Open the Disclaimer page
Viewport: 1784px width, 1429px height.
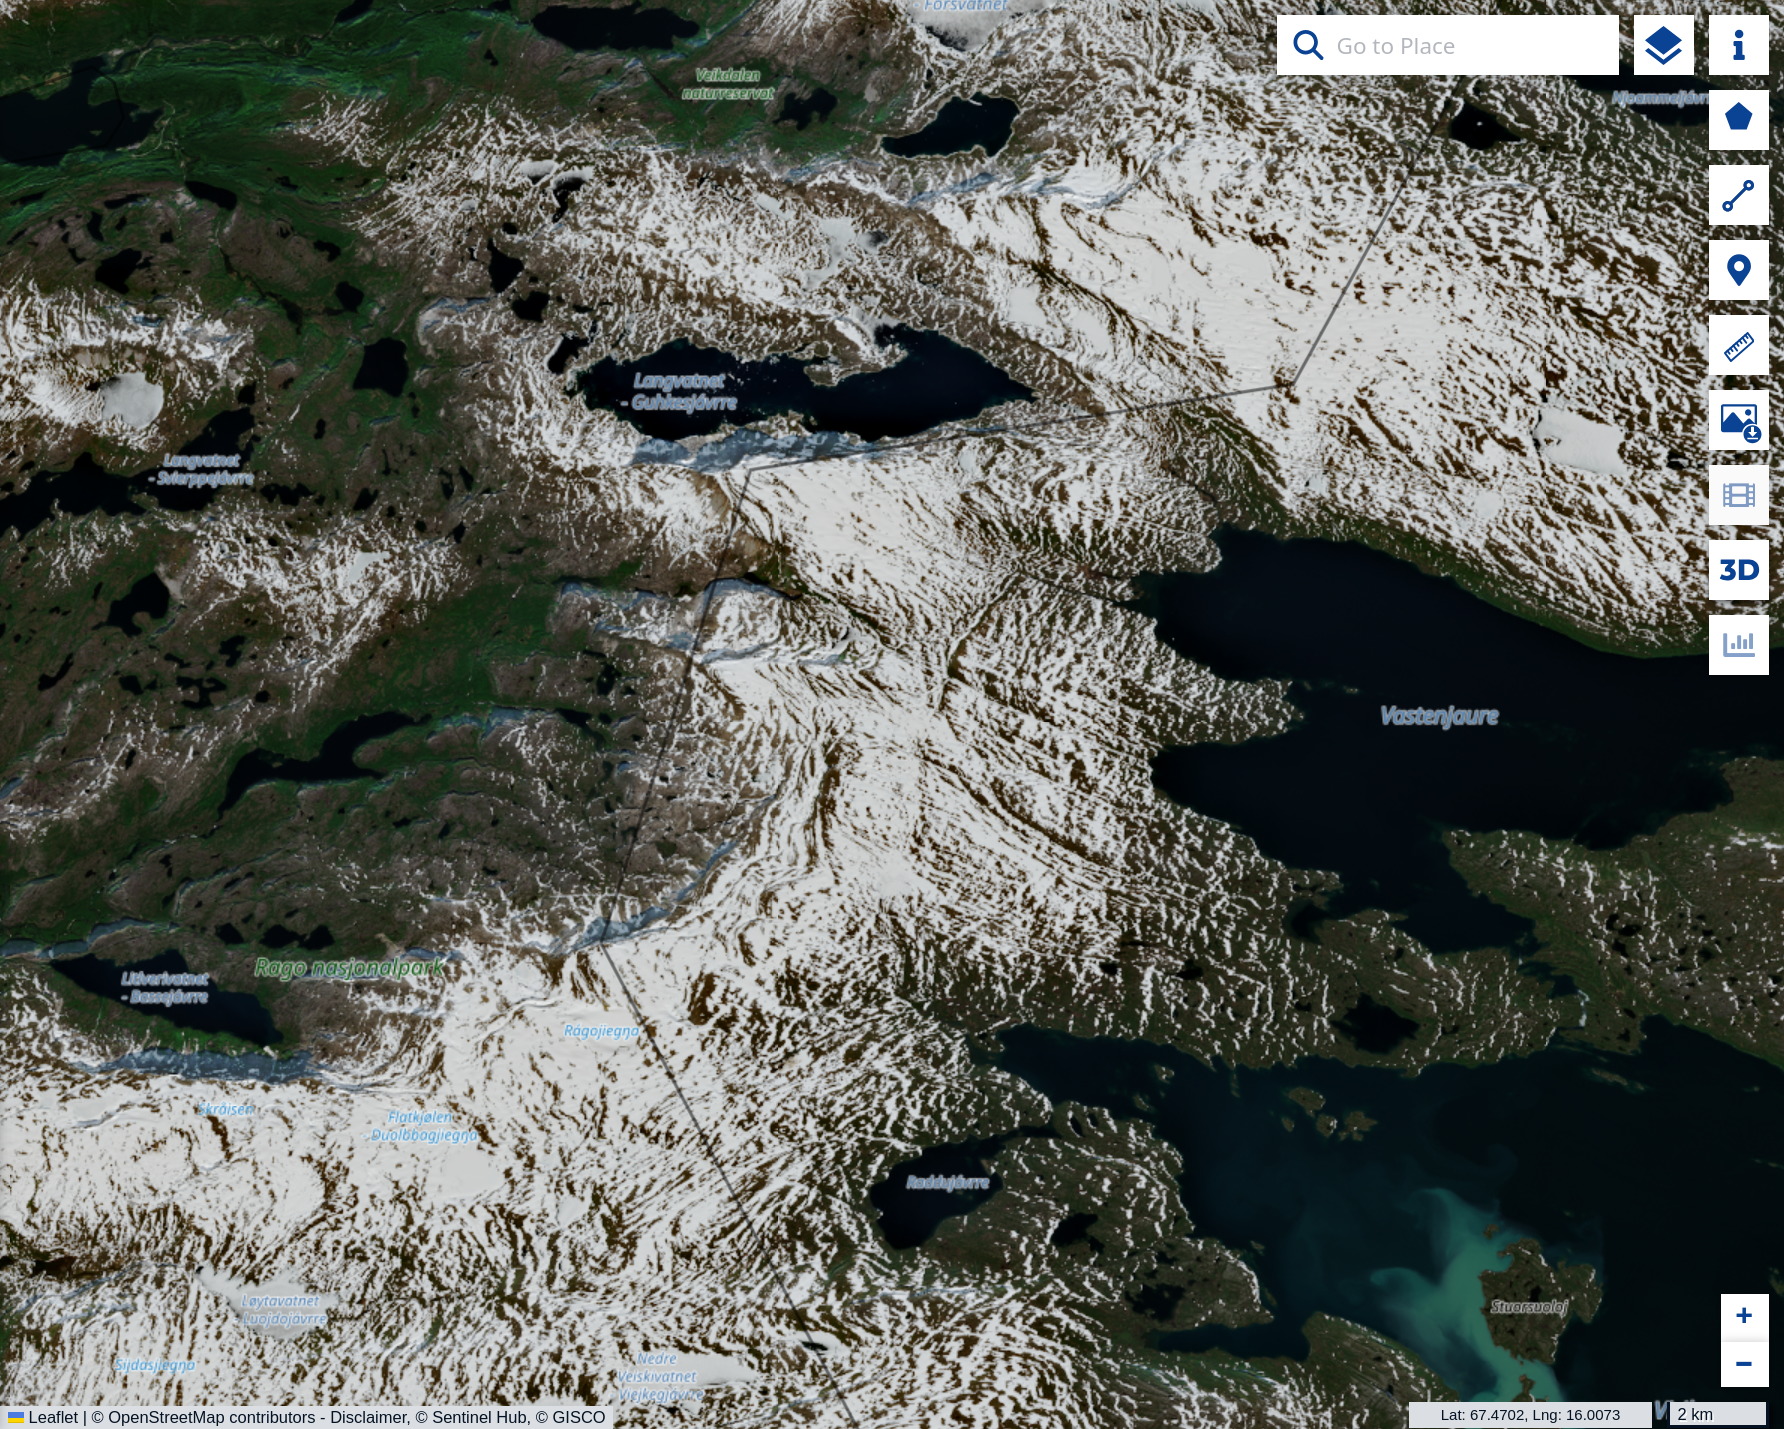tap(372, 1417)
